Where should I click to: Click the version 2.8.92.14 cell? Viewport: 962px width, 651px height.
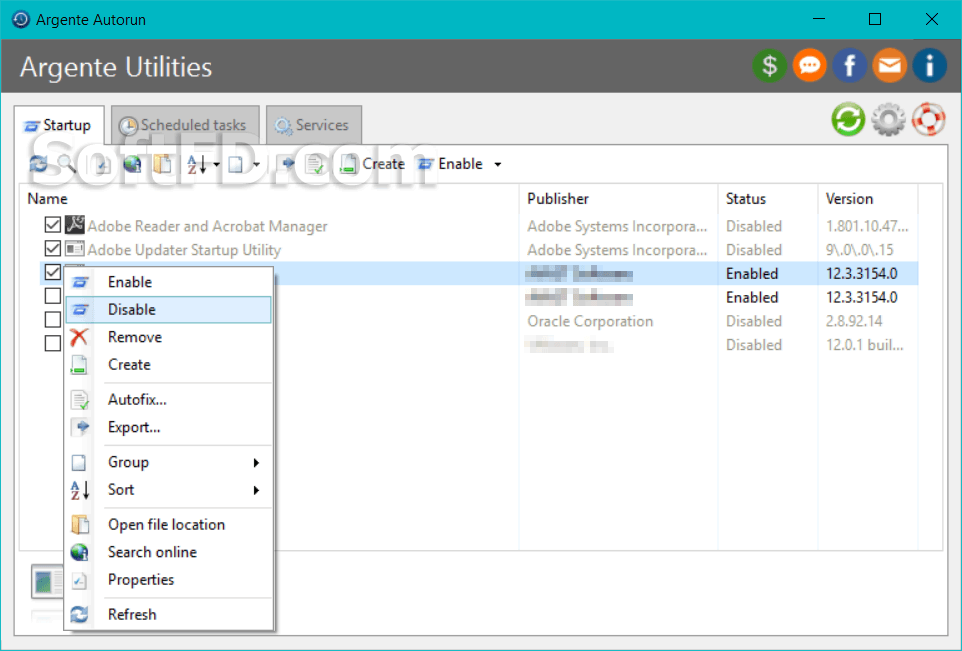(x=854, y=322)
